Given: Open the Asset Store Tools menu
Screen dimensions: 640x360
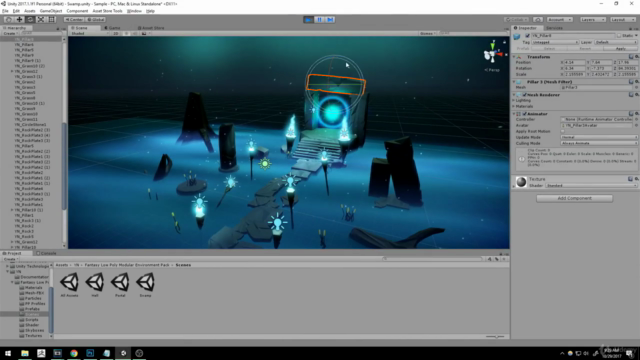Looking at the screenshot, I should pyautogui.click(x=107, y=11).
